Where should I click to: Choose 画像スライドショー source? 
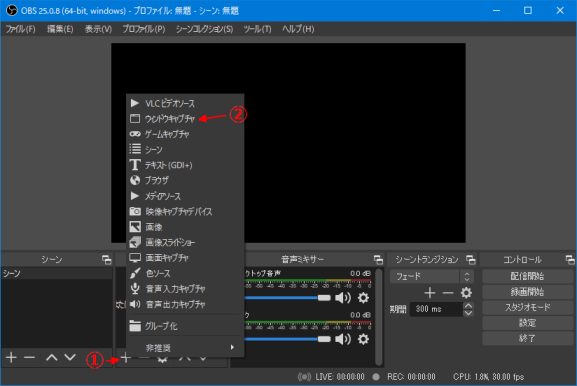point(185,242)
